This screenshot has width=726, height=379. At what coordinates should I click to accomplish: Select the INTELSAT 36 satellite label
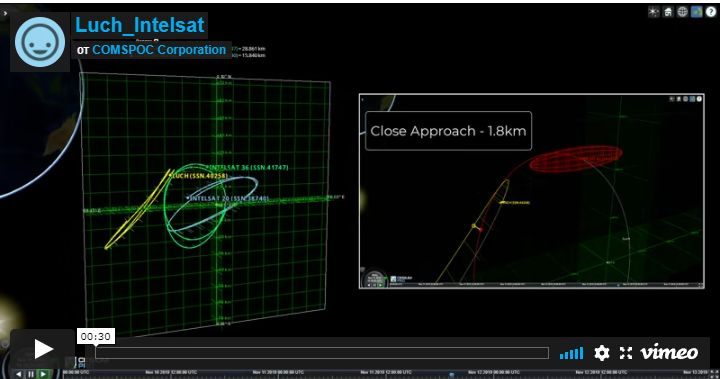pos(248,168)
